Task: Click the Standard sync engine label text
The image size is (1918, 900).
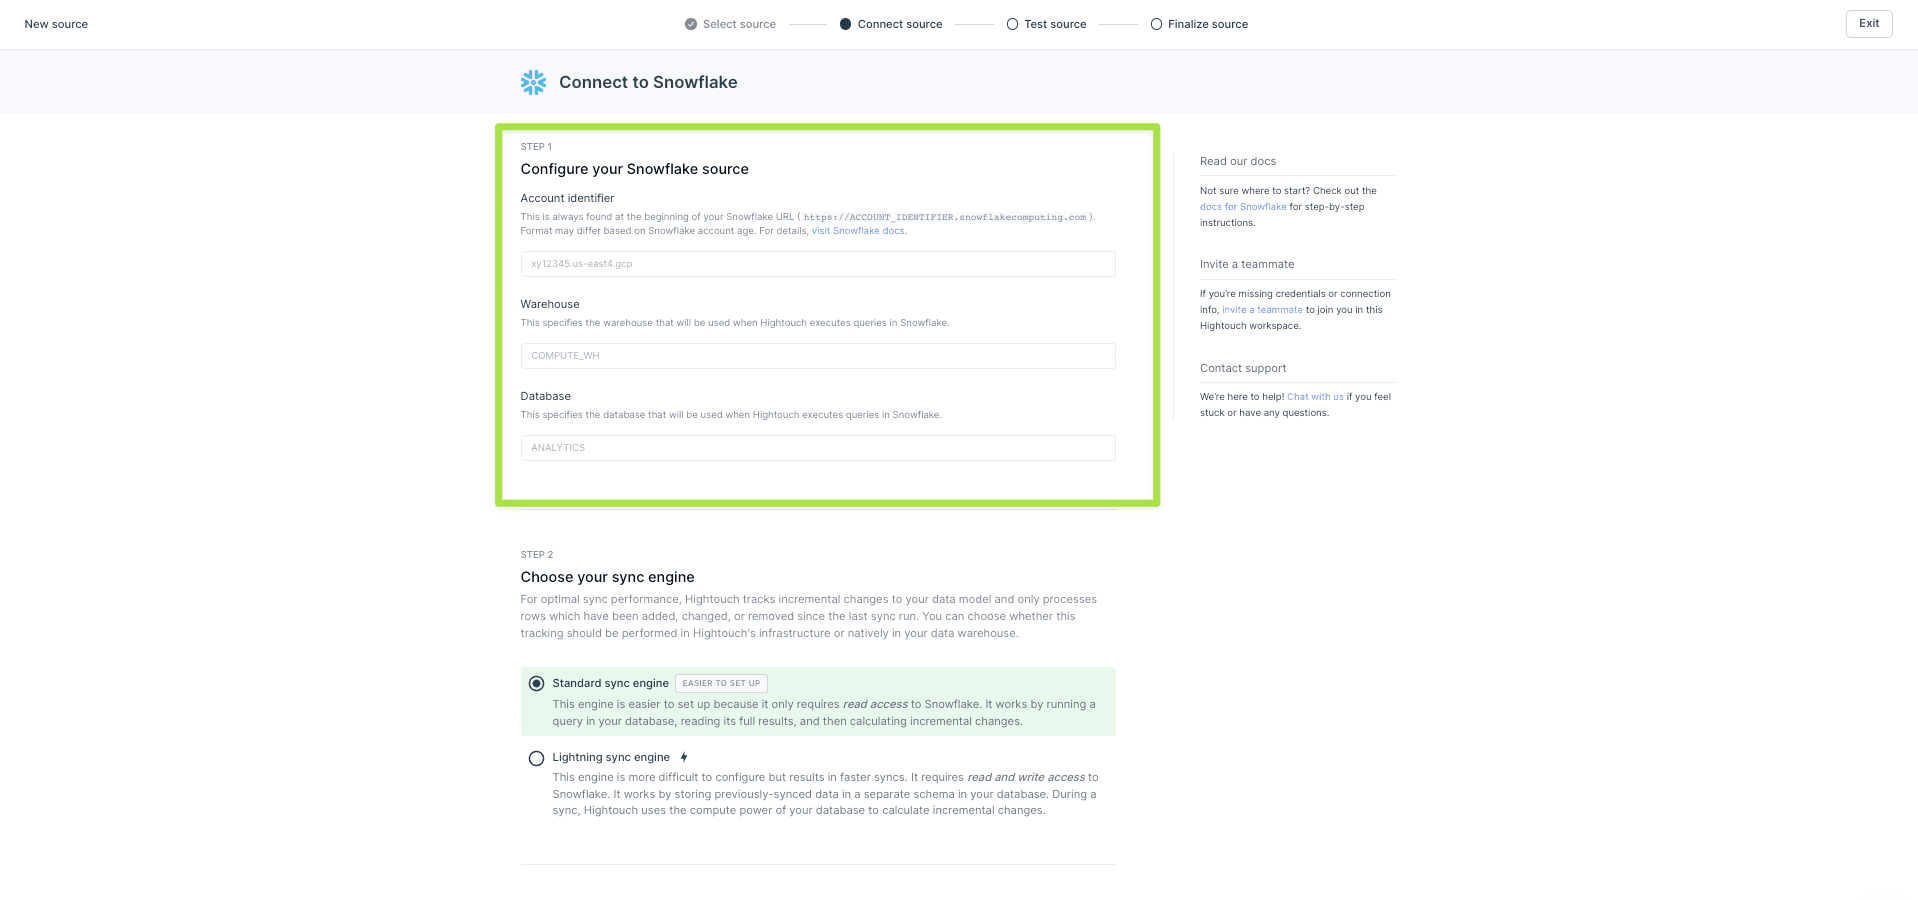Action: (610, 683)
